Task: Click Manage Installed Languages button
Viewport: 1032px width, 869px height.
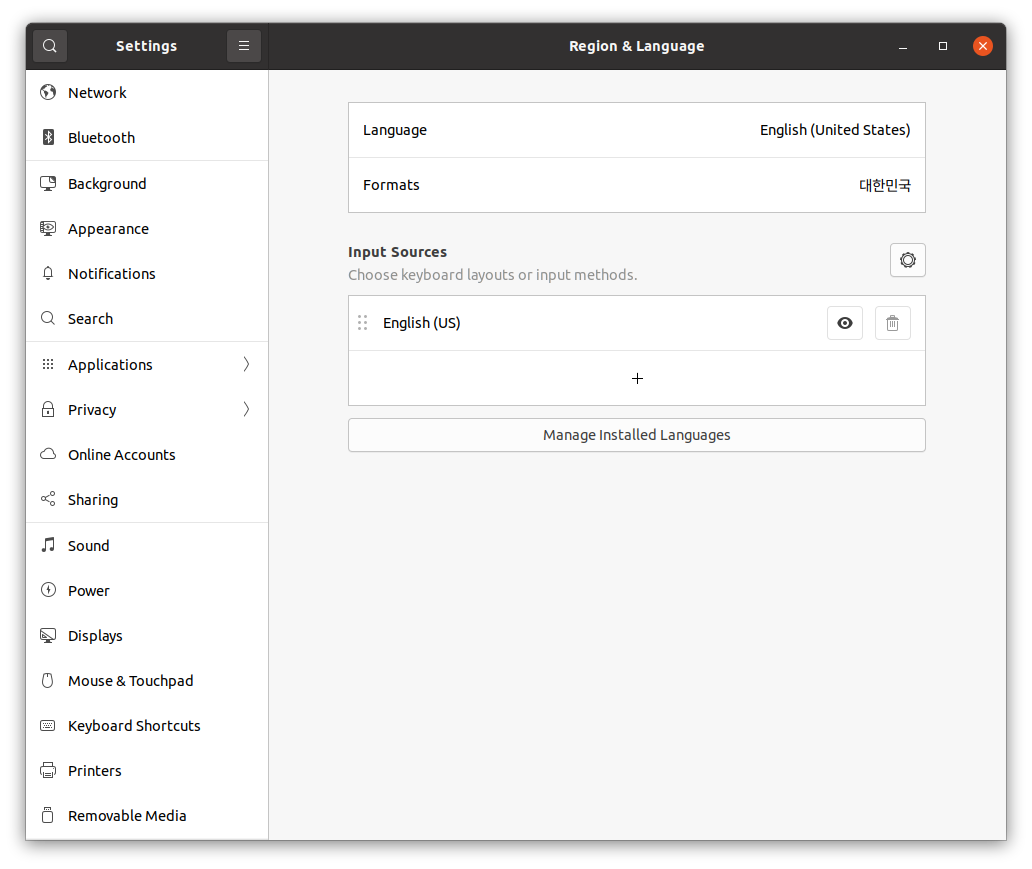Action: (636, 435)
